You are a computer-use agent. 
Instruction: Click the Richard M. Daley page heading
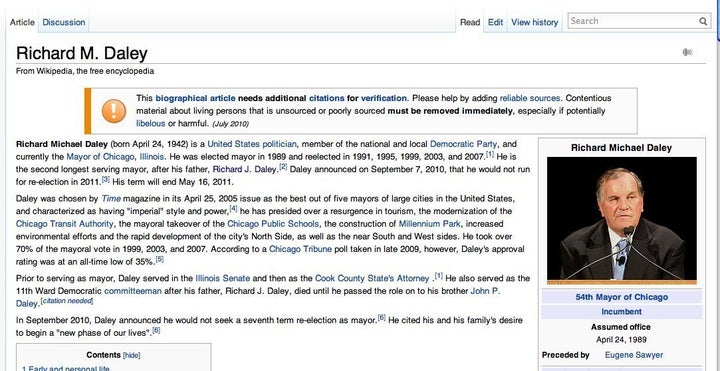click(x=82, y=53)
